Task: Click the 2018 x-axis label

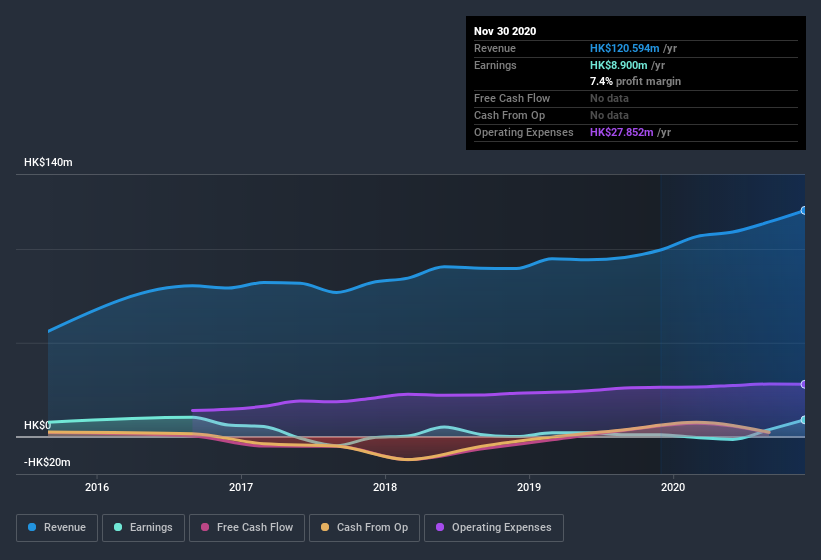Action: tap(385, 487)
